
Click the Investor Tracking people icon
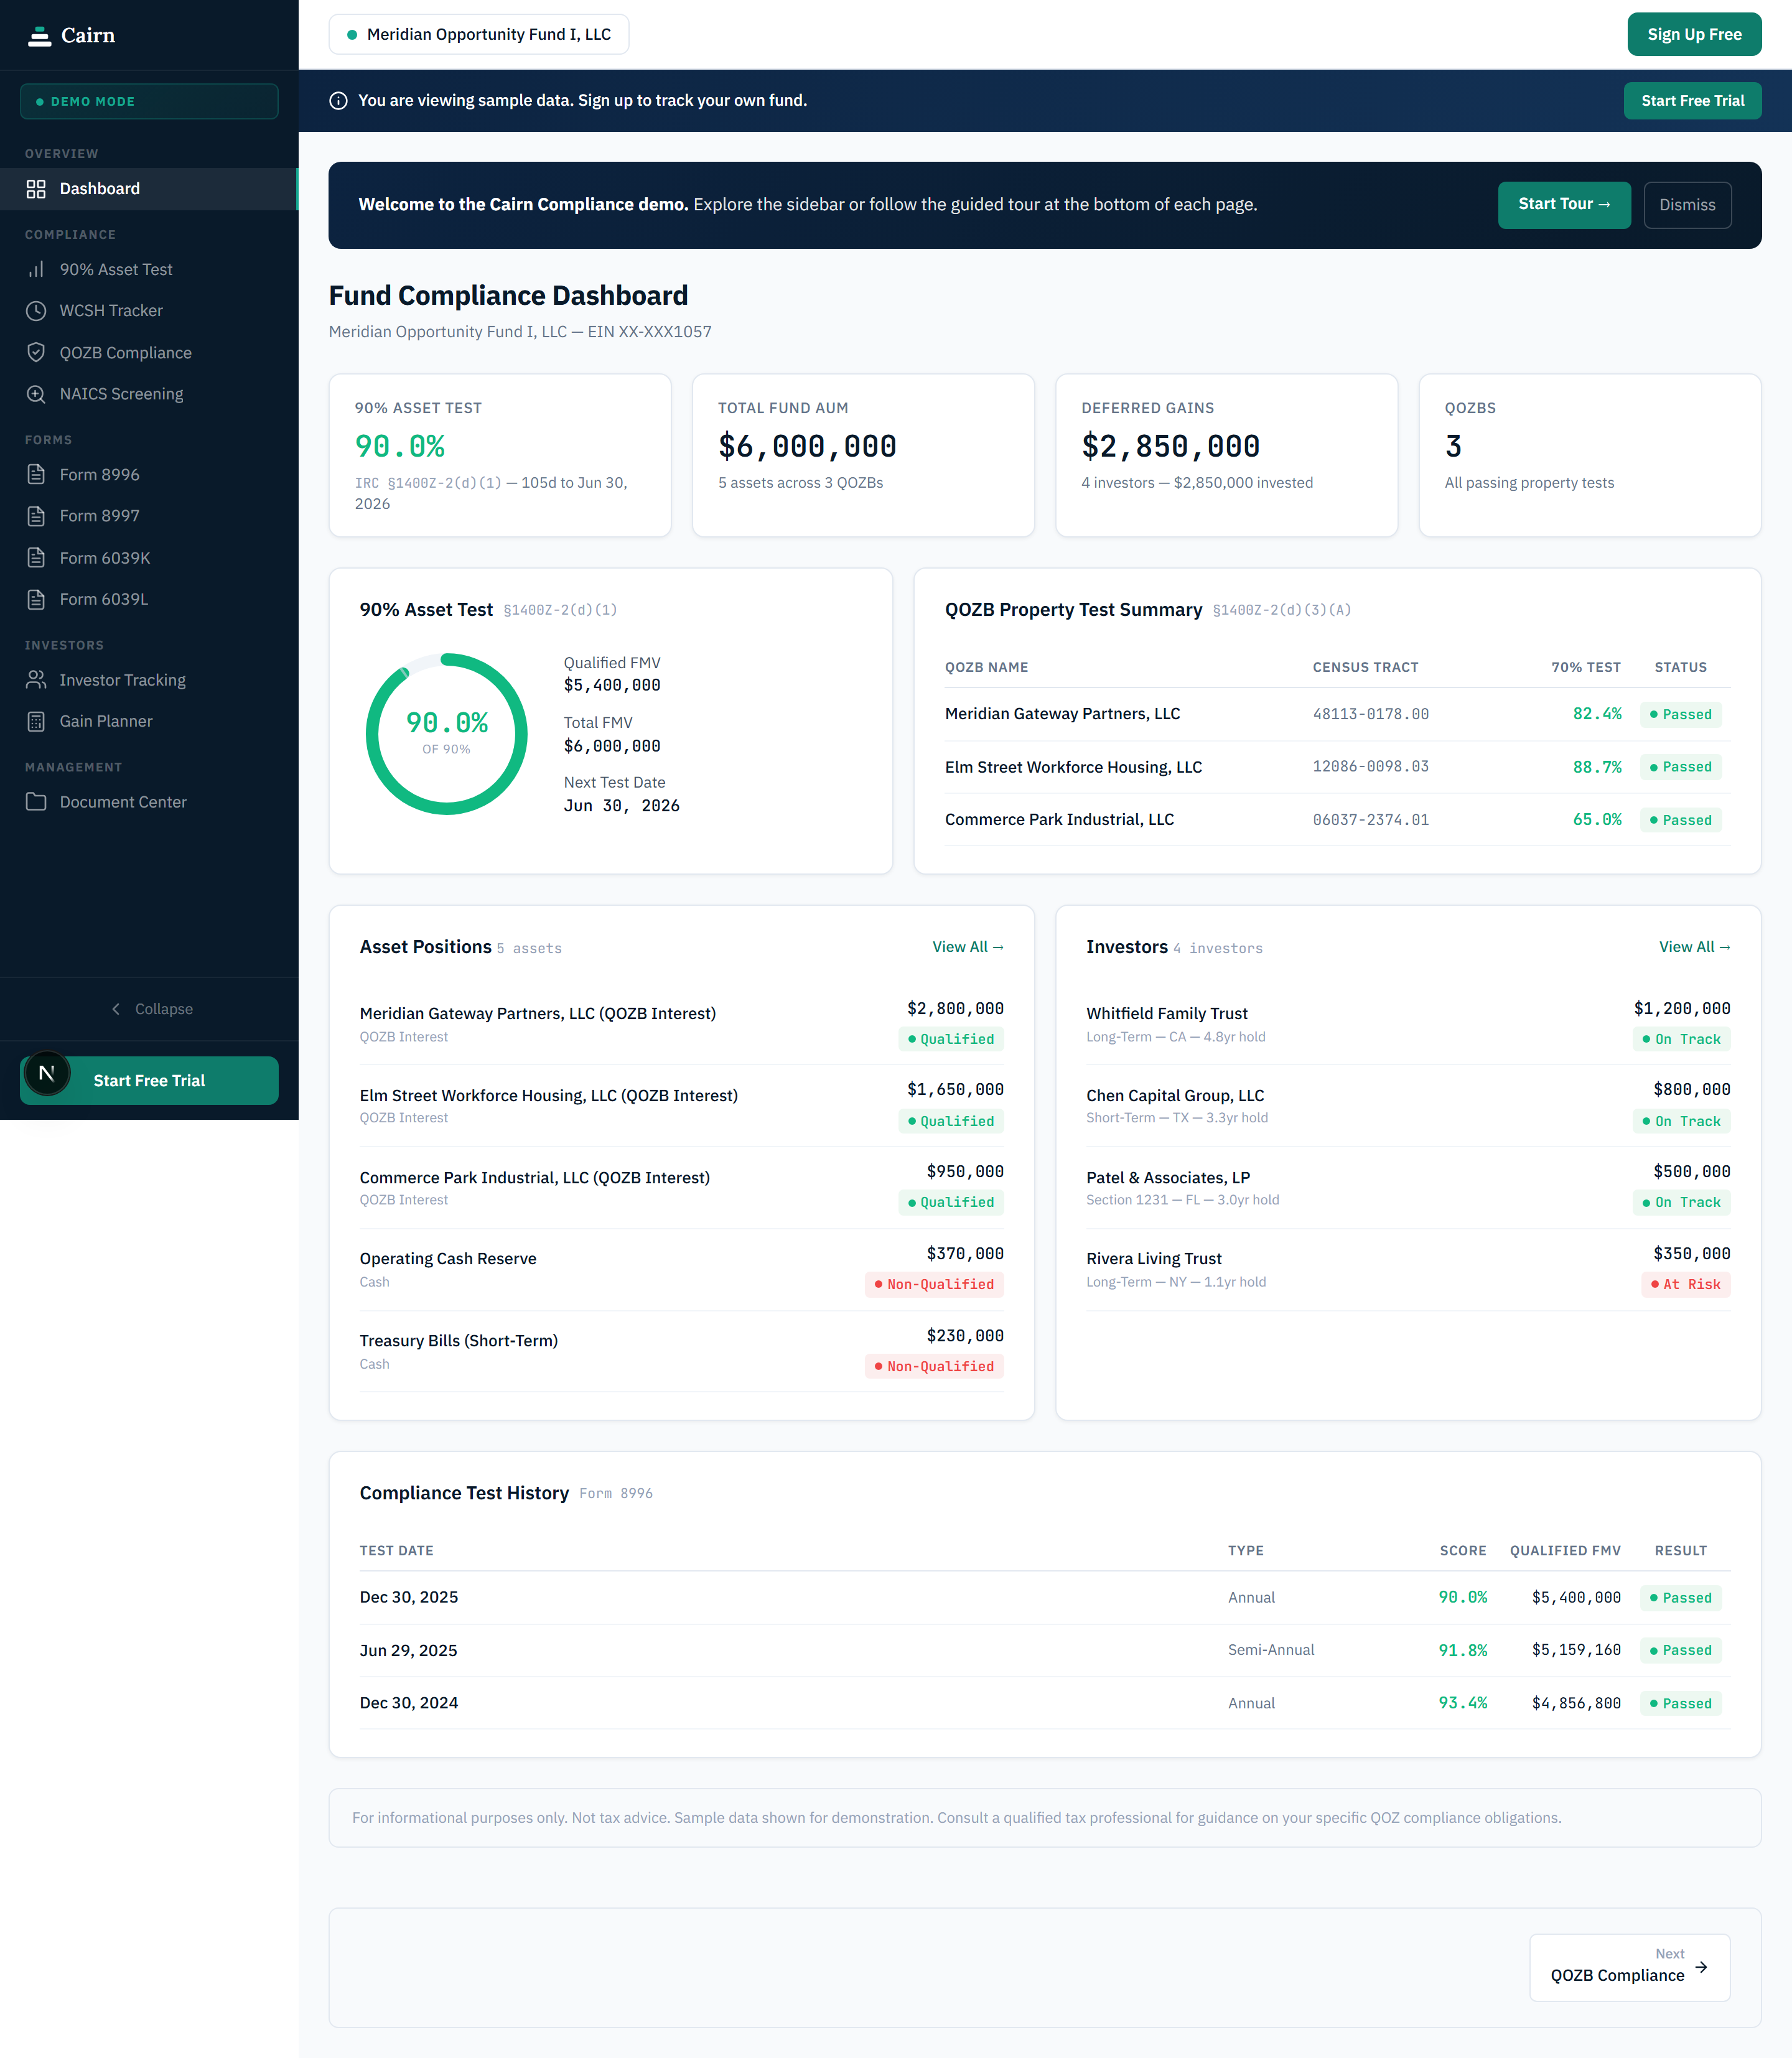click(36, 680)
